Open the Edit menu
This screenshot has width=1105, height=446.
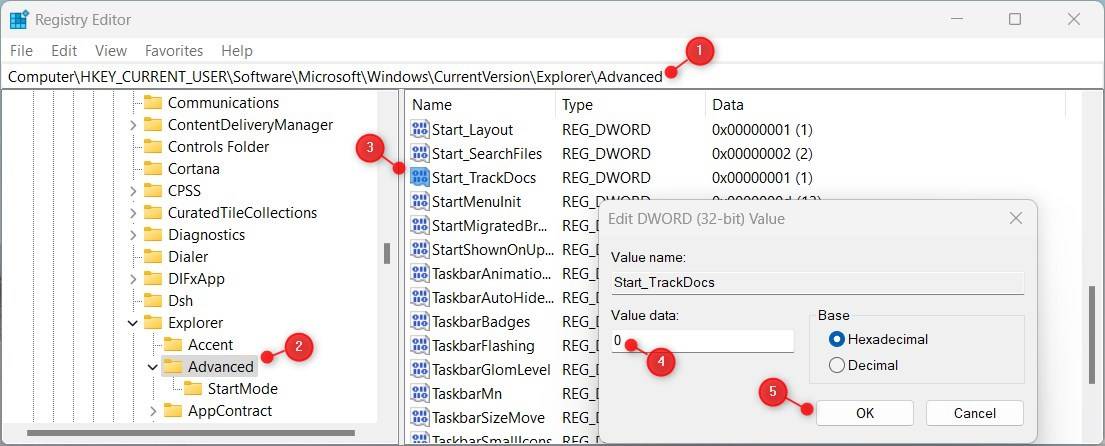[64, 50]
